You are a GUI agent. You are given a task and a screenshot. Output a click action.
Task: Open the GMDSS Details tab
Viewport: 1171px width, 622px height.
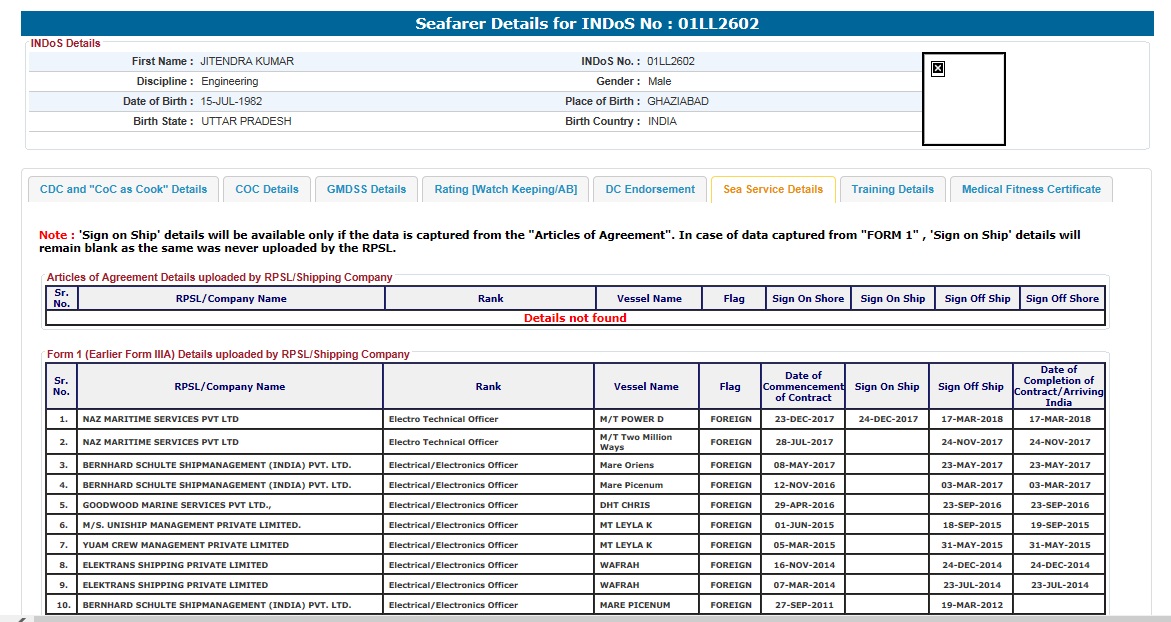[x=367, y=189]
